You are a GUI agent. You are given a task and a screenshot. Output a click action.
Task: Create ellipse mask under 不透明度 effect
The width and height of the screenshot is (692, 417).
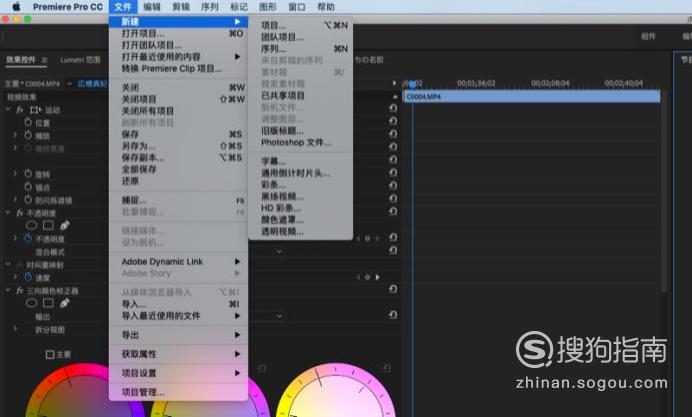point(31,225)
